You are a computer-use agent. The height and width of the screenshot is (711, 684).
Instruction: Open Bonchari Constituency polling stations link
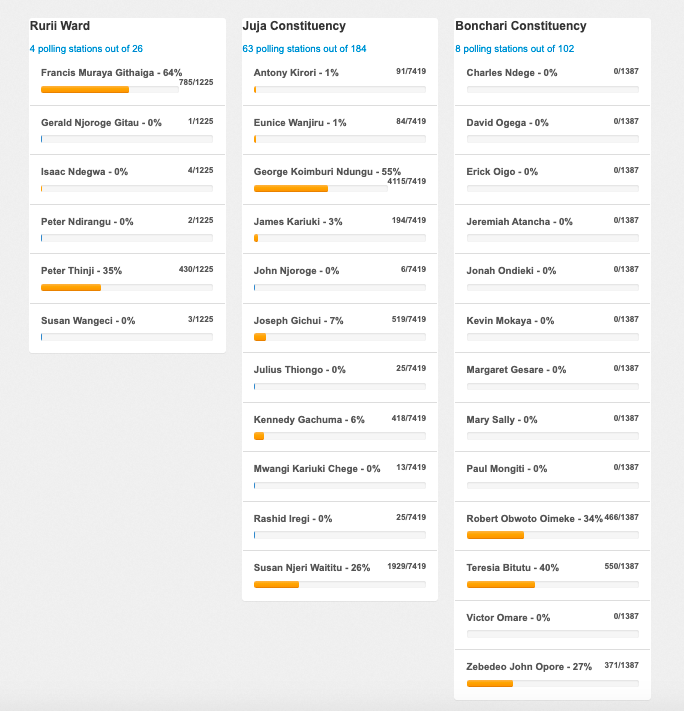click(x=514, y=49)
